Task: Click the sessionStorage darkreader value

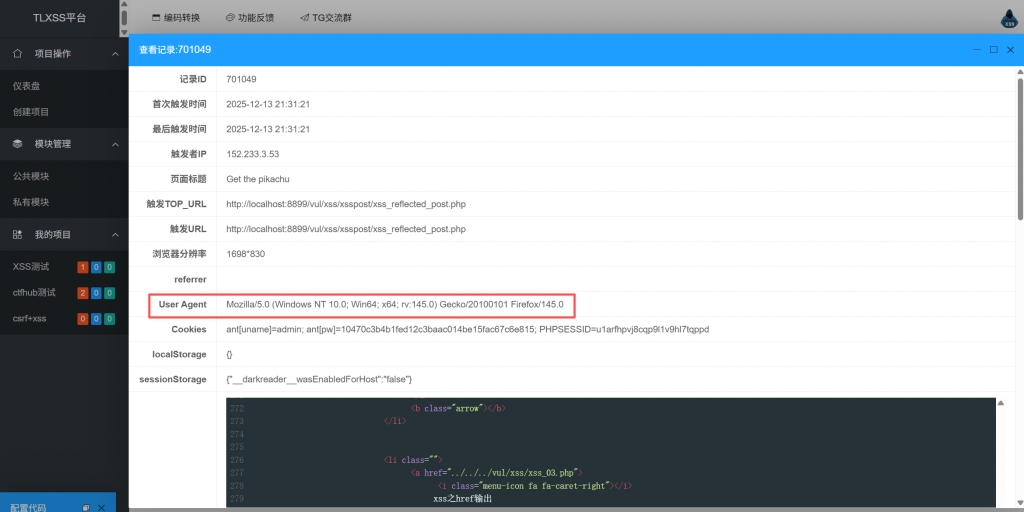Action: click(319, 379)
